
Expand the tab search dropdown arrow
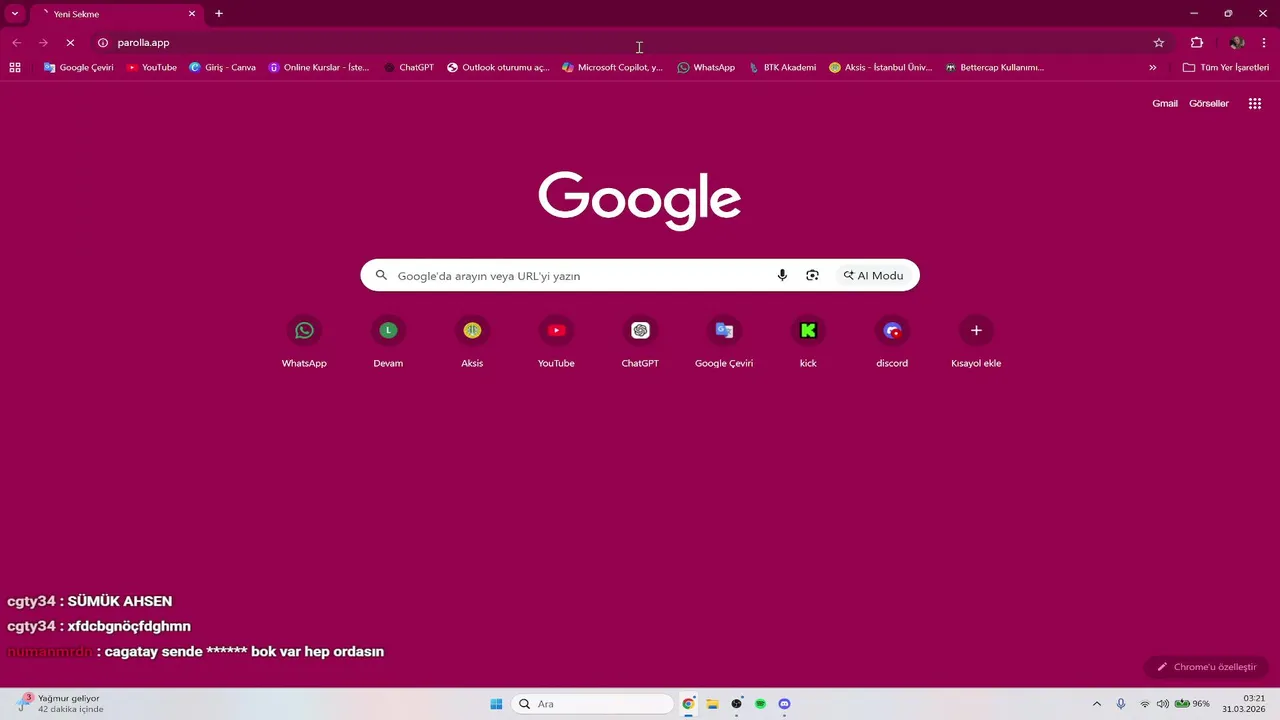click(15, 14)
